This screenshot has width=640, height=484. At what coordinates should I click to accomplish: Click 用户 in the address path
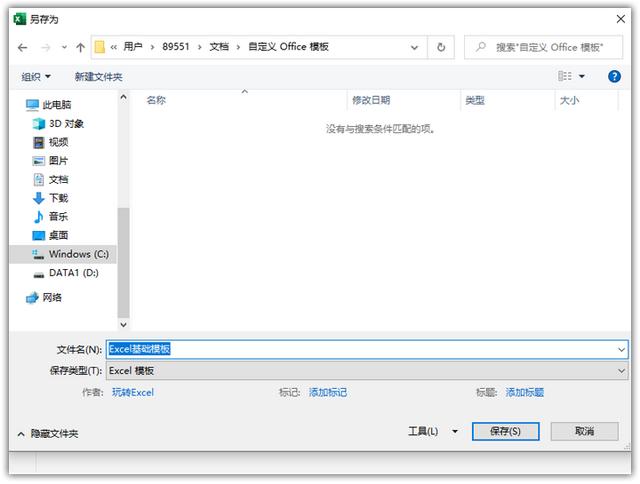(x=133, y=47)
